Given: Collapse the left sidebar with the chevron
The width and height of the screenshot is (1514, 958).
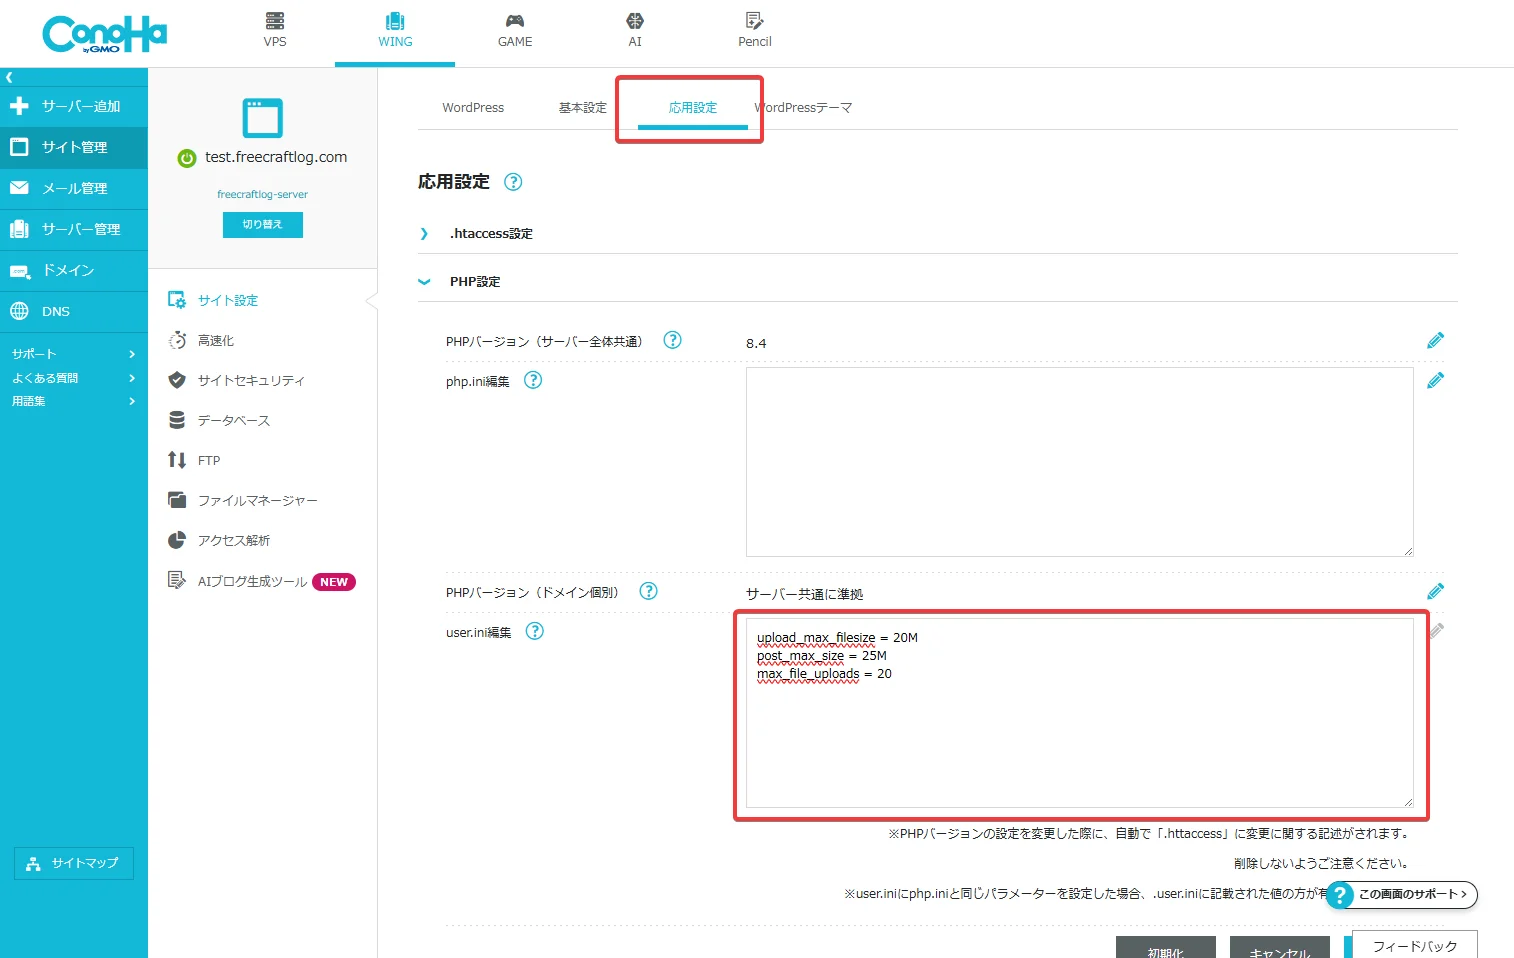Looking at the screenshot, I should pyautogui.click(x=9, y=77).
